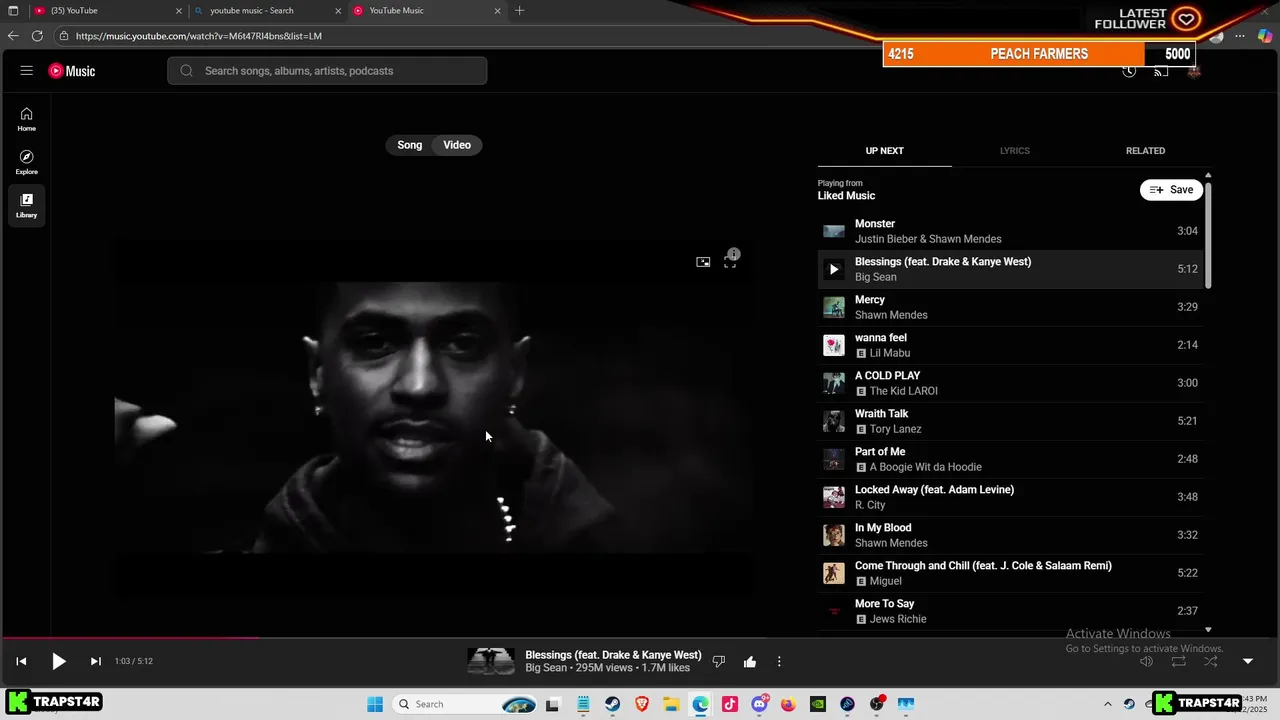Screen dimensions: 1280x720
Task: Open Brave browser from the taskbar
Action: (641, 704)
